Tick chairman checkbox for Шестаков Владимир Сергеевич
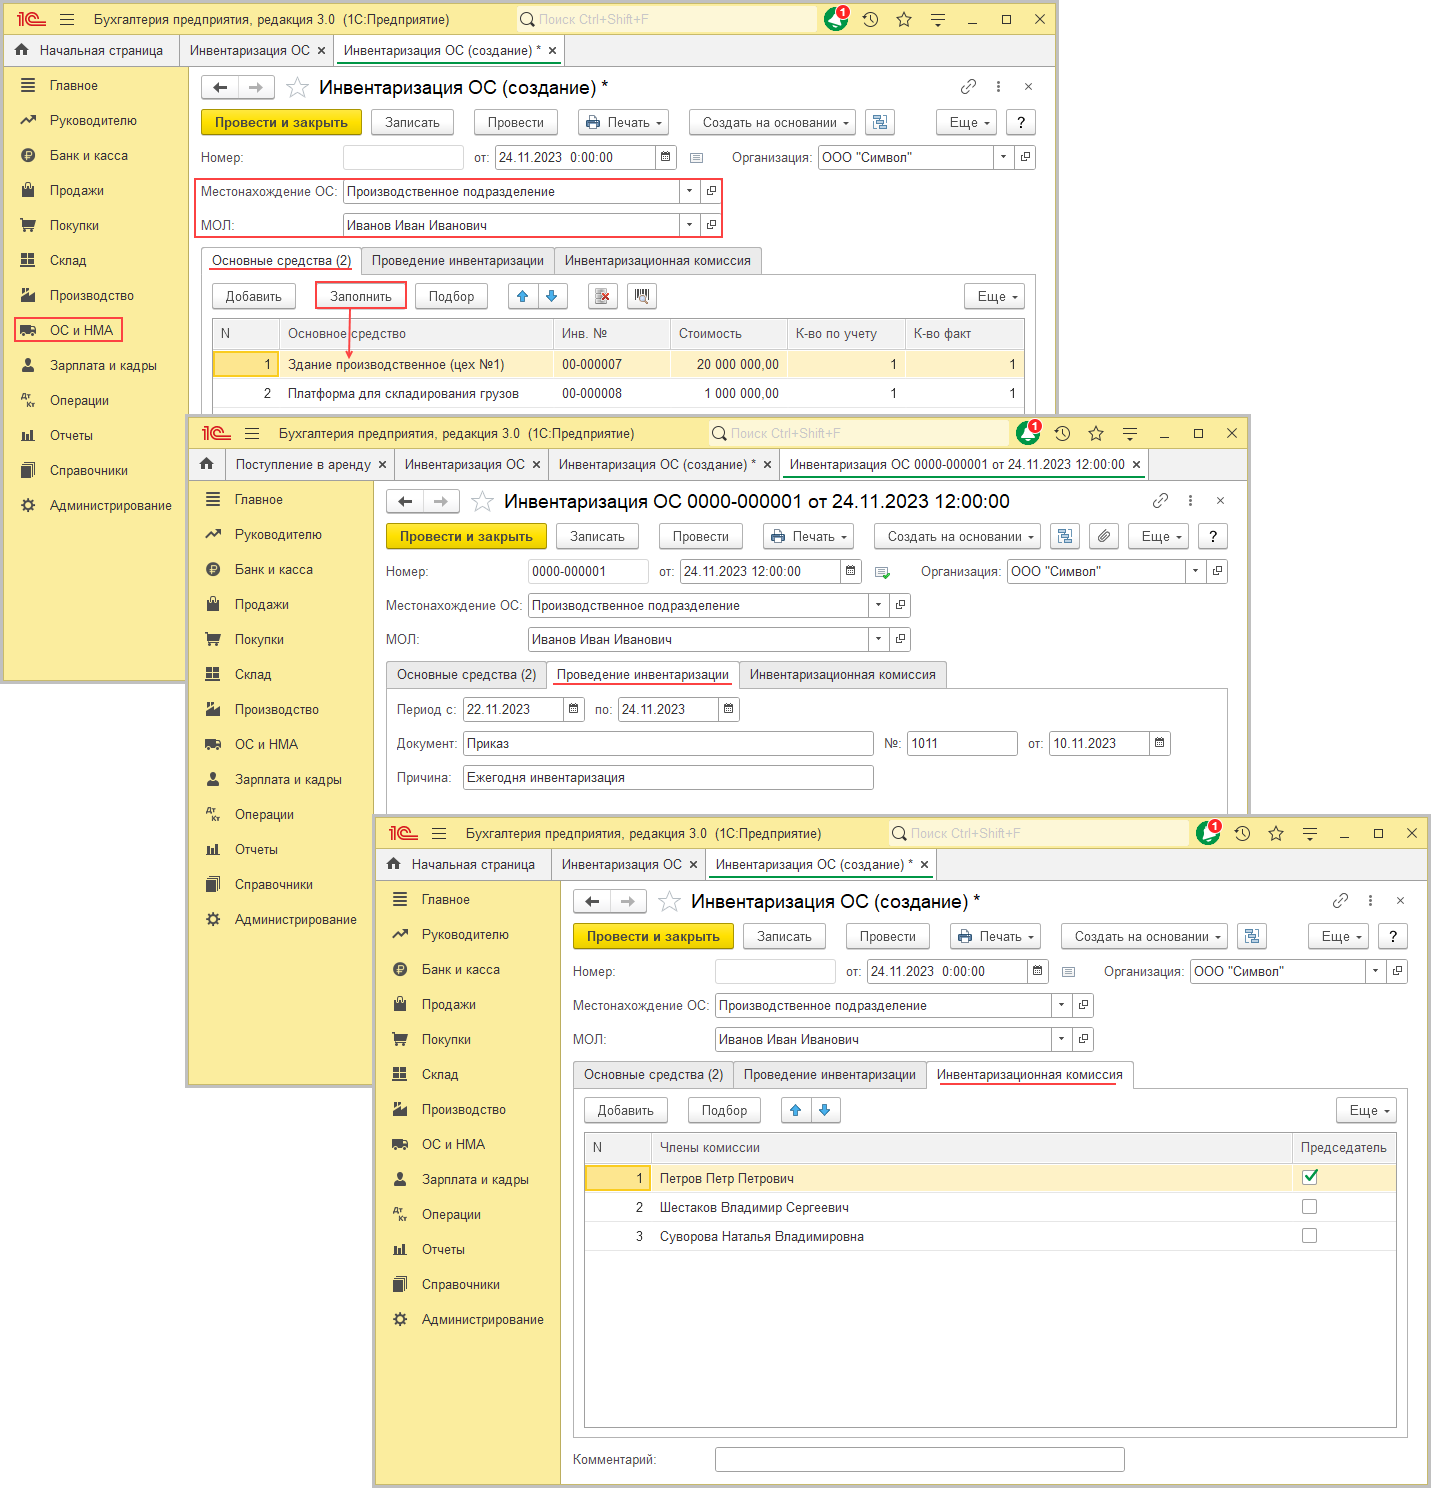The image size is (1431, 1488). tap(1309, 1207)
